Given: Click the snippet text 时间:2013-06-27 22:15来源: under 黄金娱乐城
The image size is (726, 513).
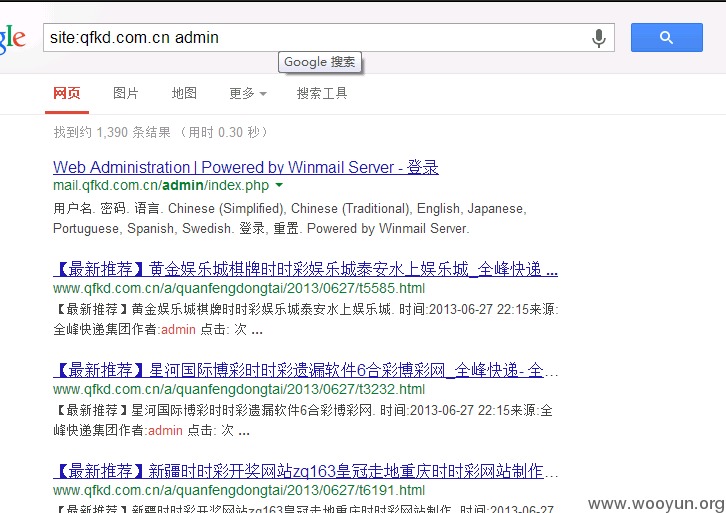Looking at the screenshot, I should click(x=479, y=309).
